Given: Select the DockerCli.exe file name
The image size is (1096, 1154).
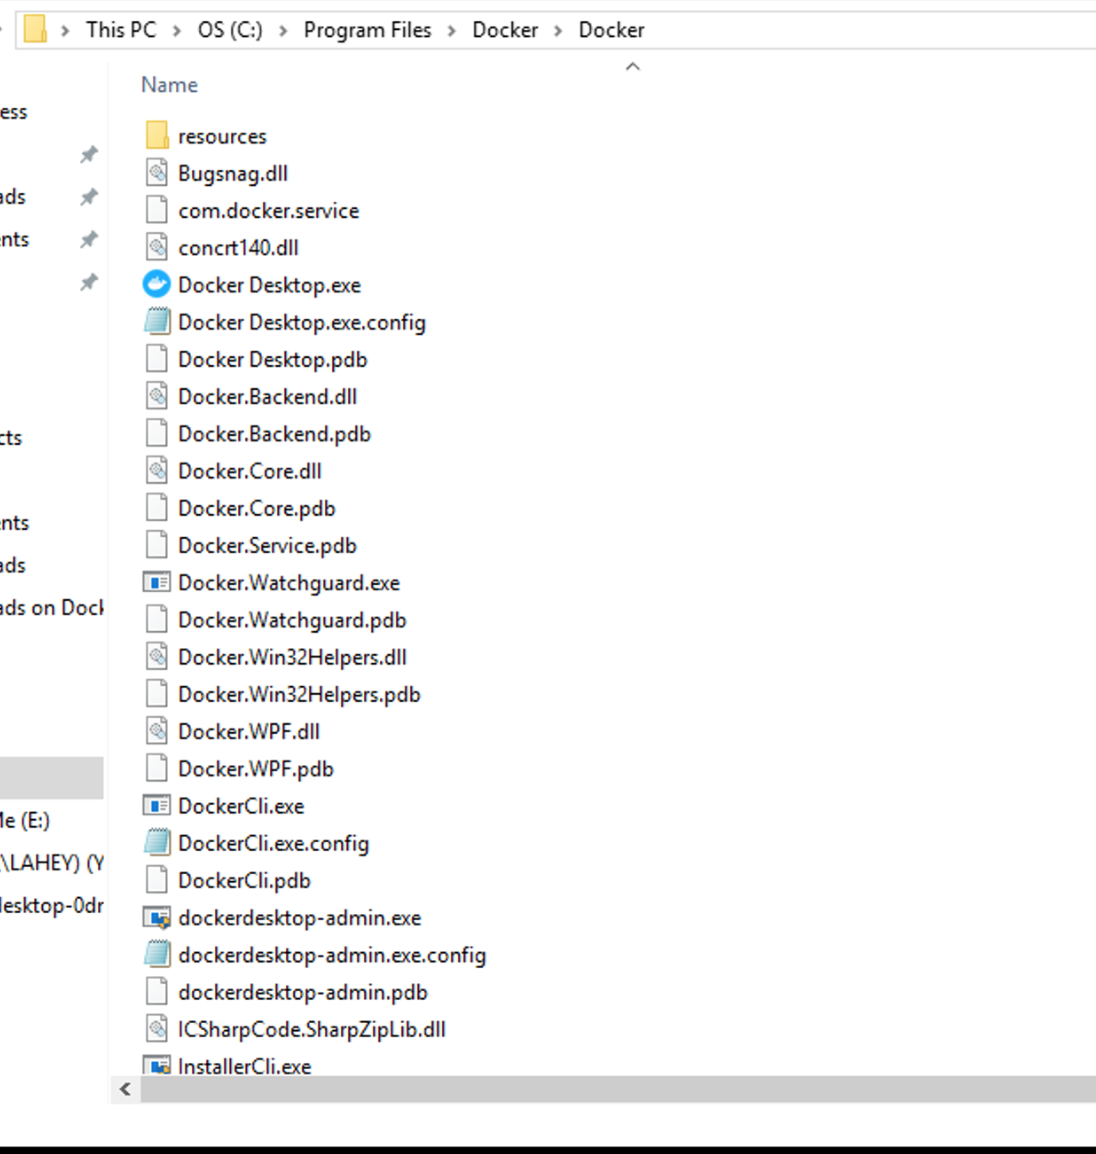Looking at the screenshot, I should click(x=241, y=805).
